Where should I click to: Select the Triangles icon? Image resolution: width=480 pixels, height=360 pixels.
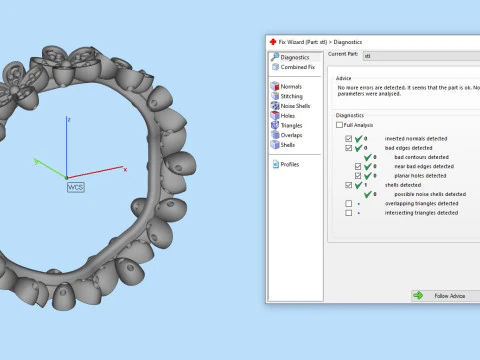tap(275, 125)
